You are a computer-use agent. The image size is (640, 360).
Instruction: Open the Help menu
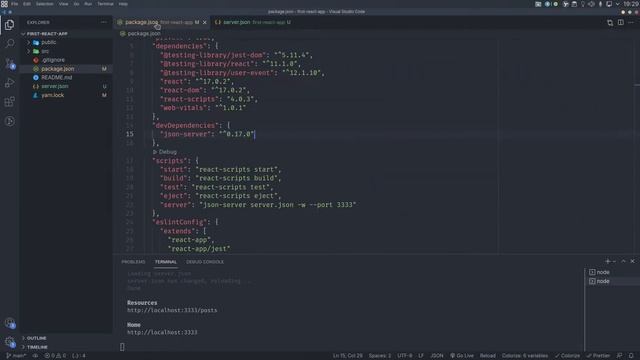[123, 4]
